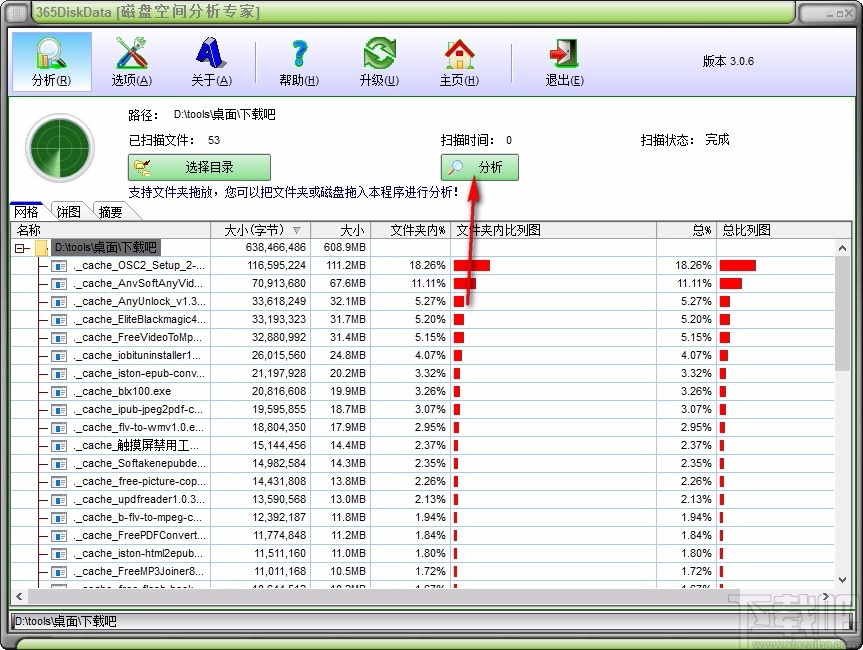Collapse the D:\tools\桌面\下载吧 tree node

coord(19,247)
